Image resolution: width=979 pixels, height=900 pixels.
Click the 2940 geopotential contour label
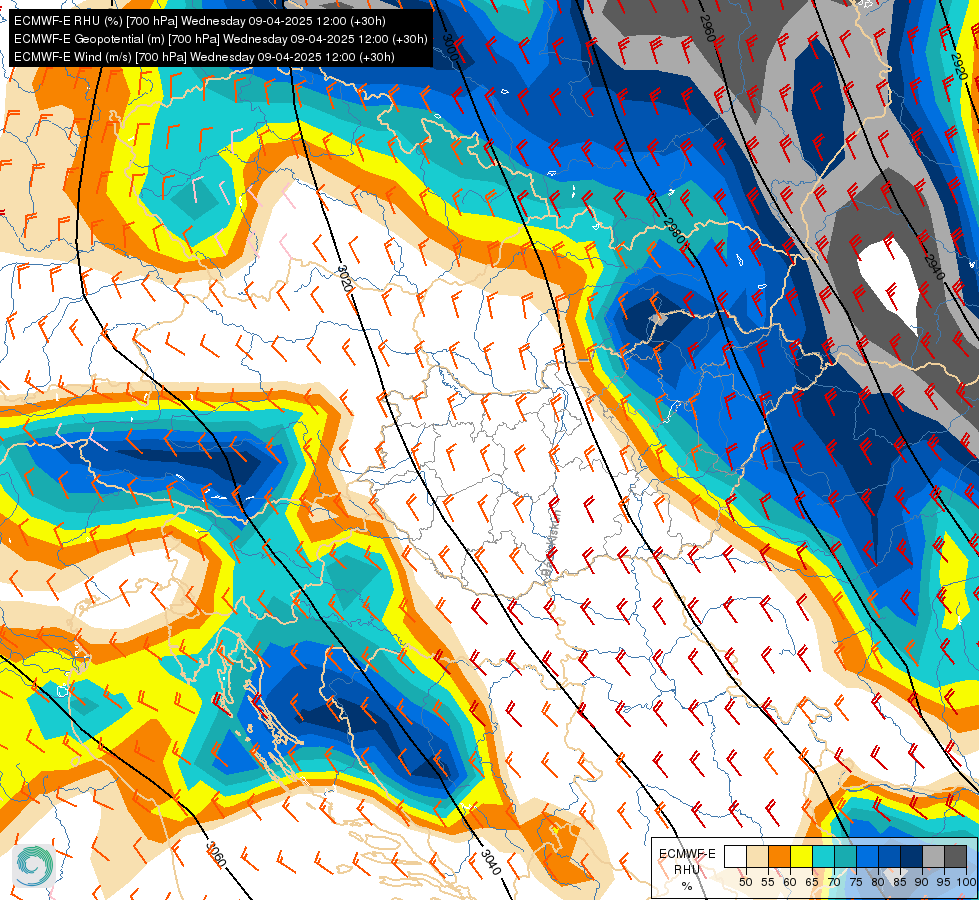click(933, 267)
